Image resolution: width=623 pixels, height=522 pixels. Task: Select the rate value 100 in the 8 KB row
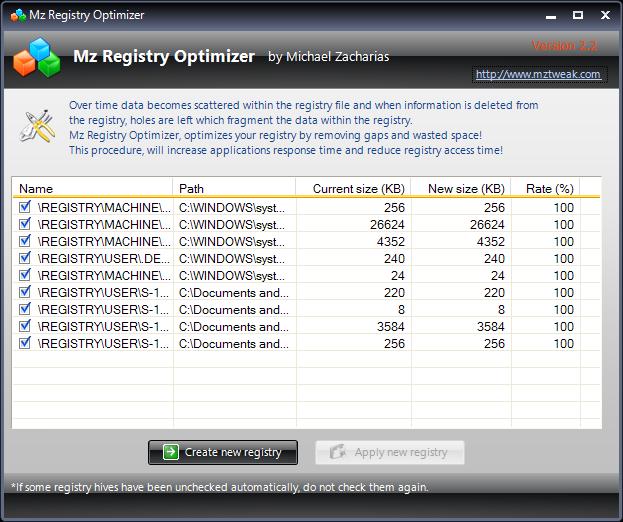(564, 310)
